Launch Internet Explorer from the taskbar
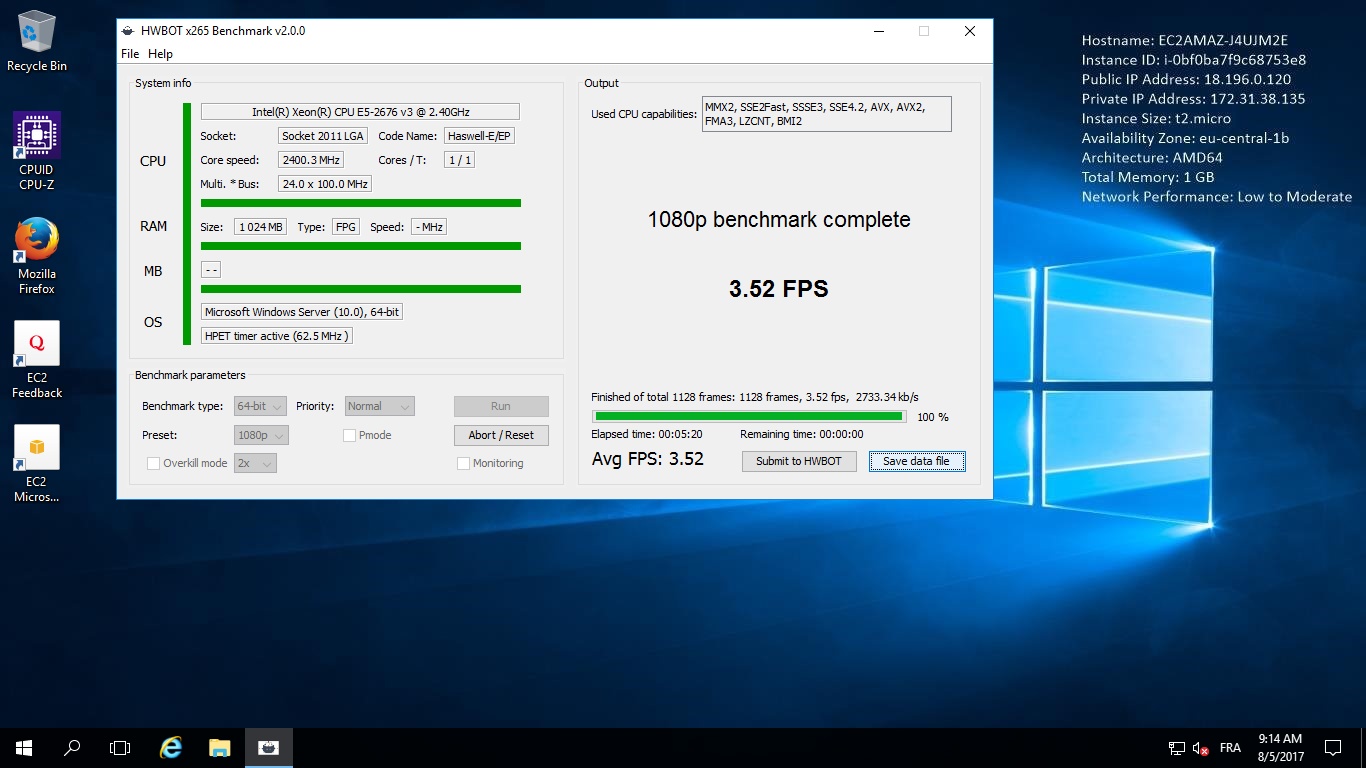The image size is (1366, 768). [172, 747]
